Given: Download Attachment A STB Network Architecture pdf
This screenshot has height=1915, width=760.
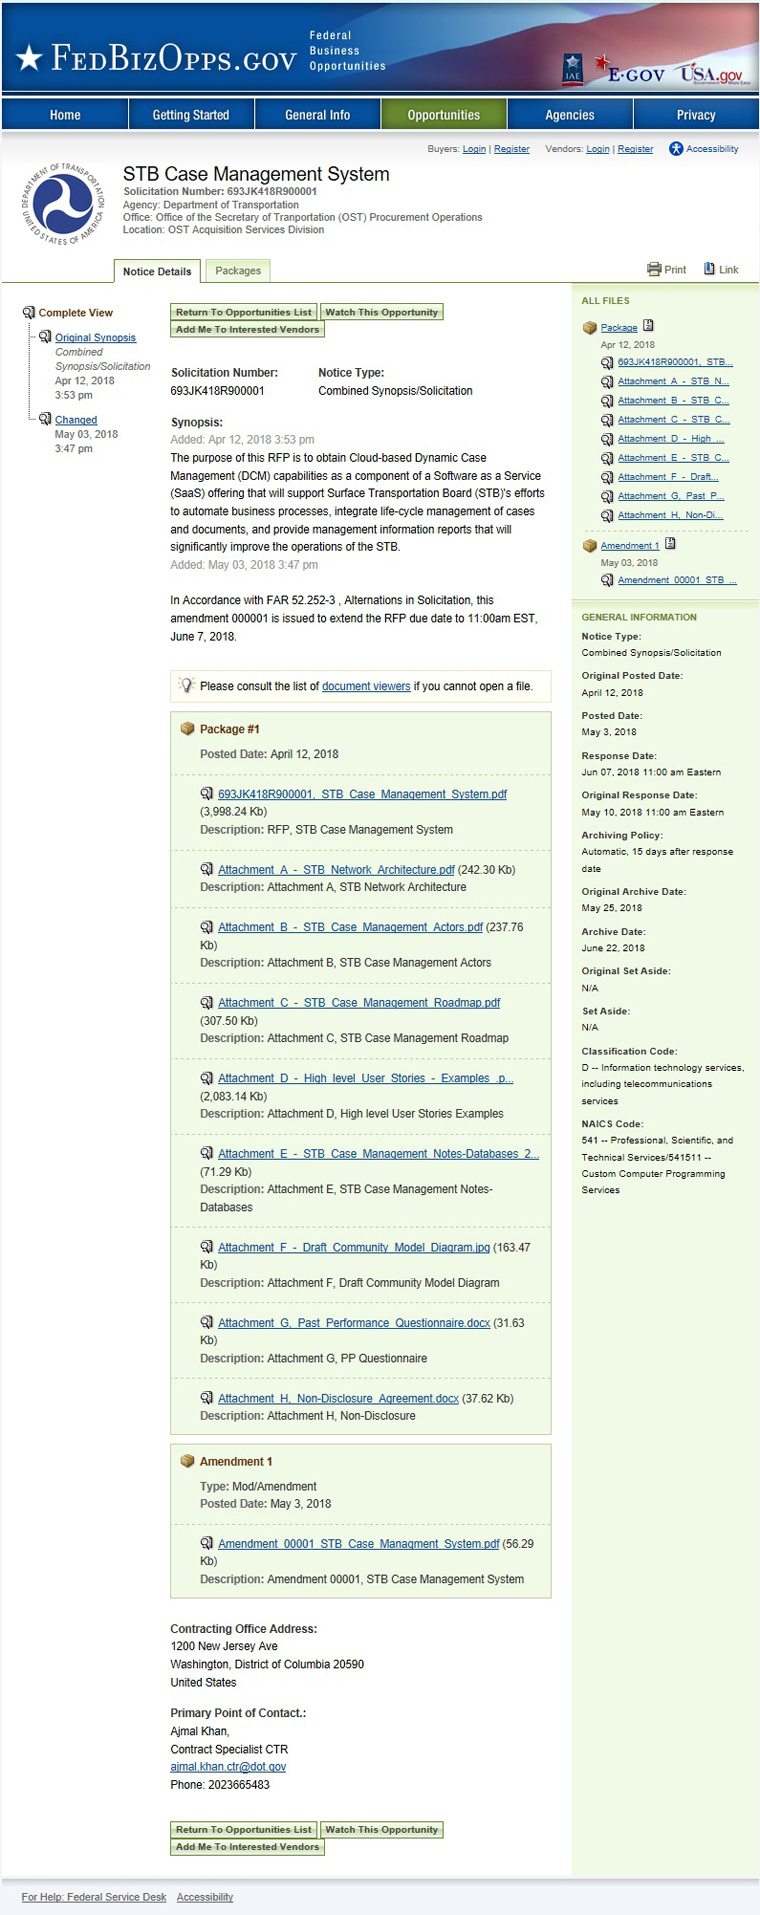Looking at the screenshot, I should click(x=336, y=870).
